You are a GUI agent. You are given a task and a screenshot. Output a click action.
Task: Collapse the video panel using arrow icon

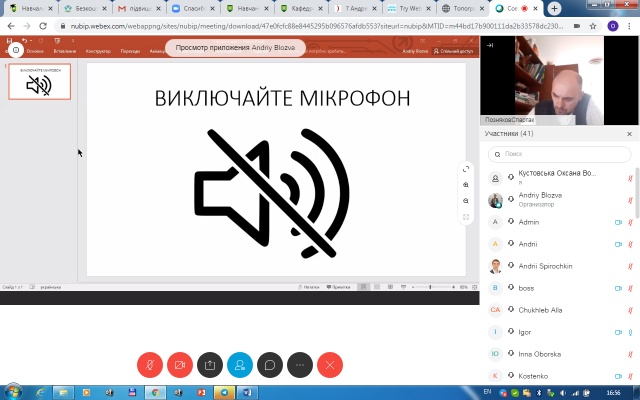coord(490,46)
